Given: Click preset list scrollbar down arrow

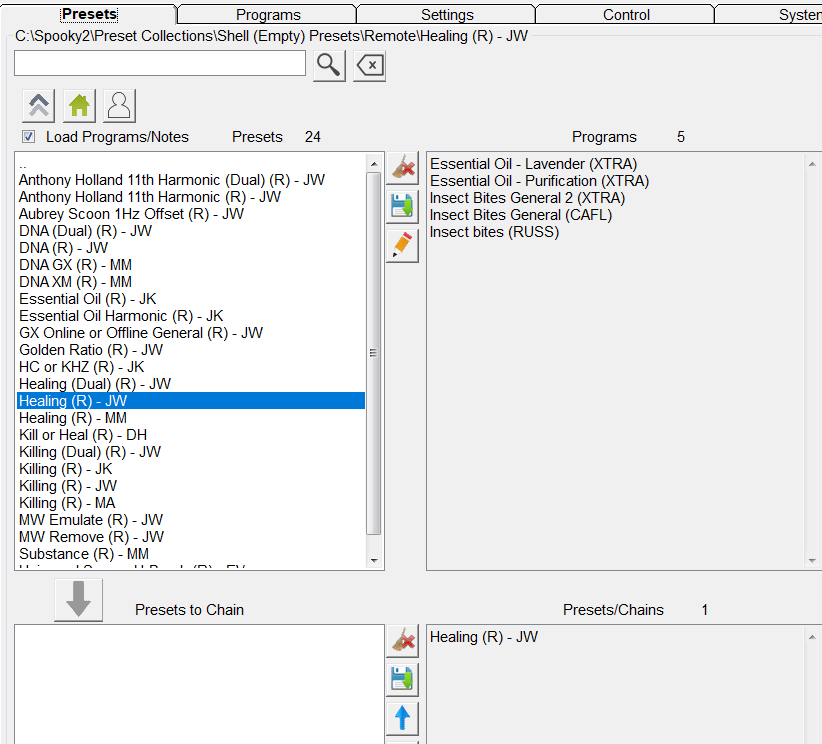Looking at the screenshot, I should coord(375,561).
